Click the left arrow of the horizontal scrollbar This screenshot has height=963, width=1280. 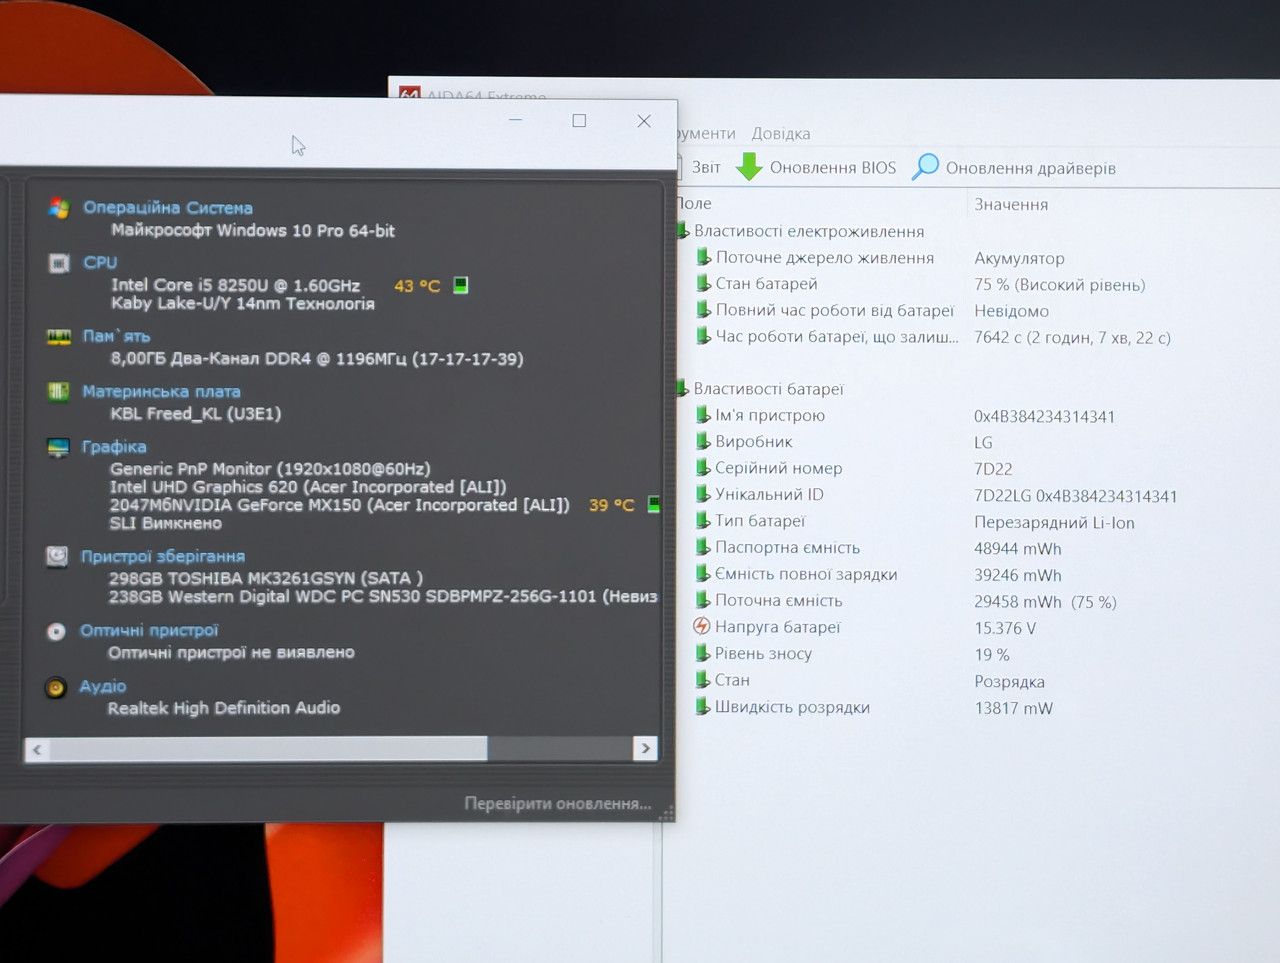point(37,749)
